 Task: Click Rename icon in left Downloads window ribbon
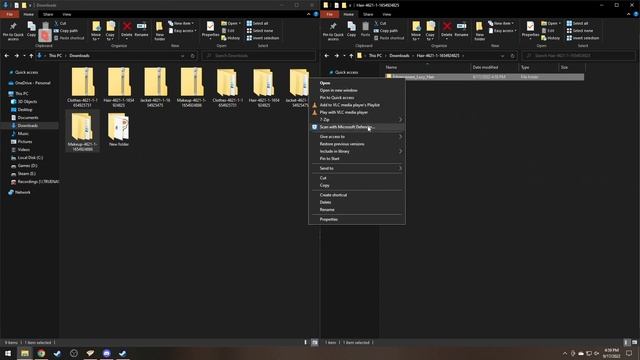141,29
